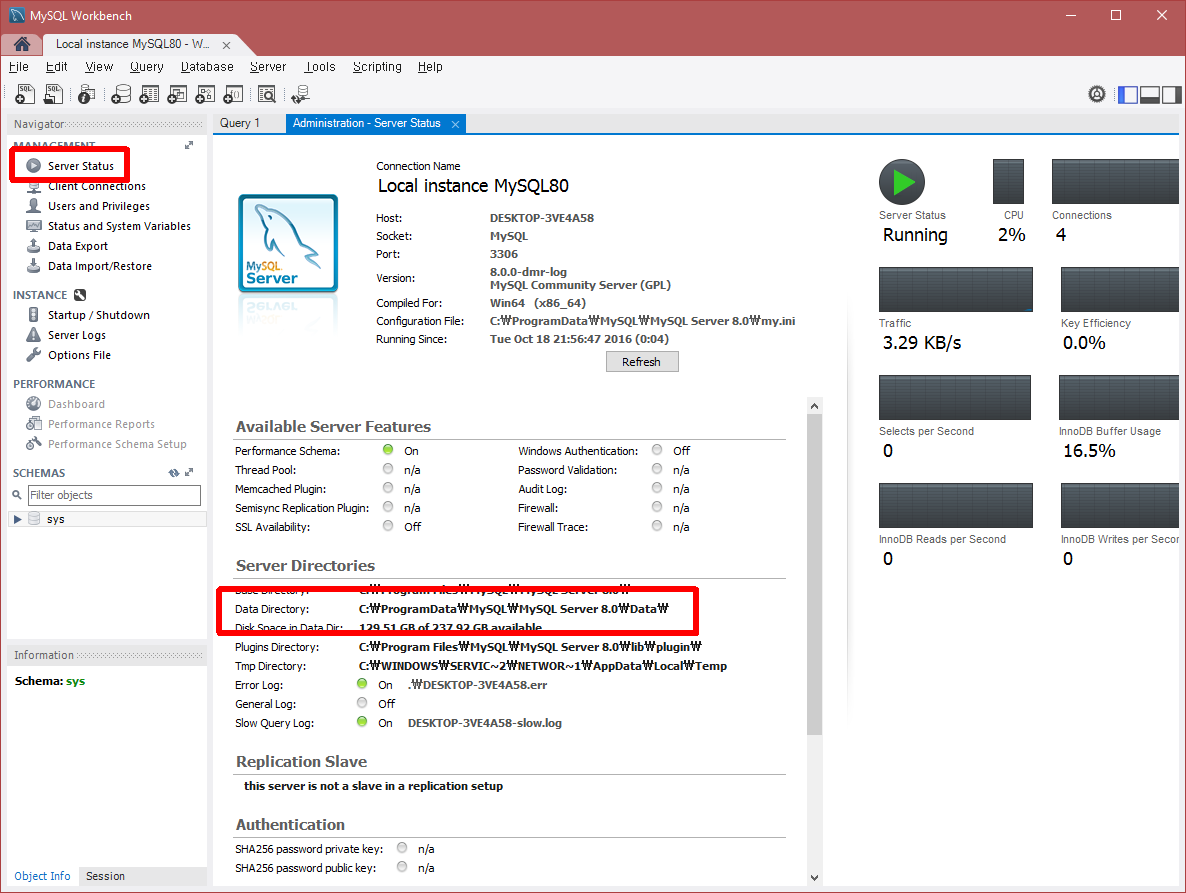
Task: Open the Scripting menu
Action: 377,67
